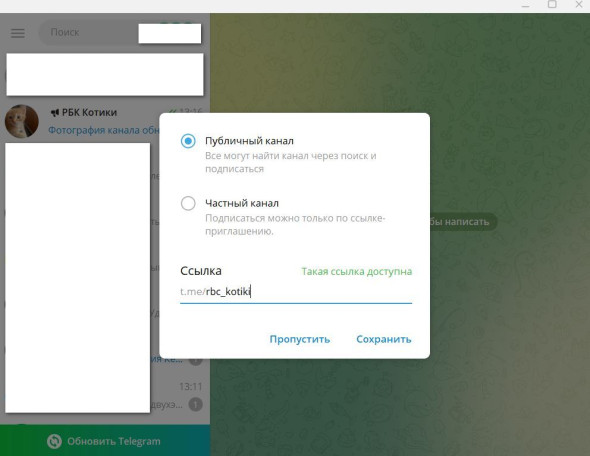Click the Частный канал label text
The width and height of the screenshot is (590, 456).
pos(242,203)
